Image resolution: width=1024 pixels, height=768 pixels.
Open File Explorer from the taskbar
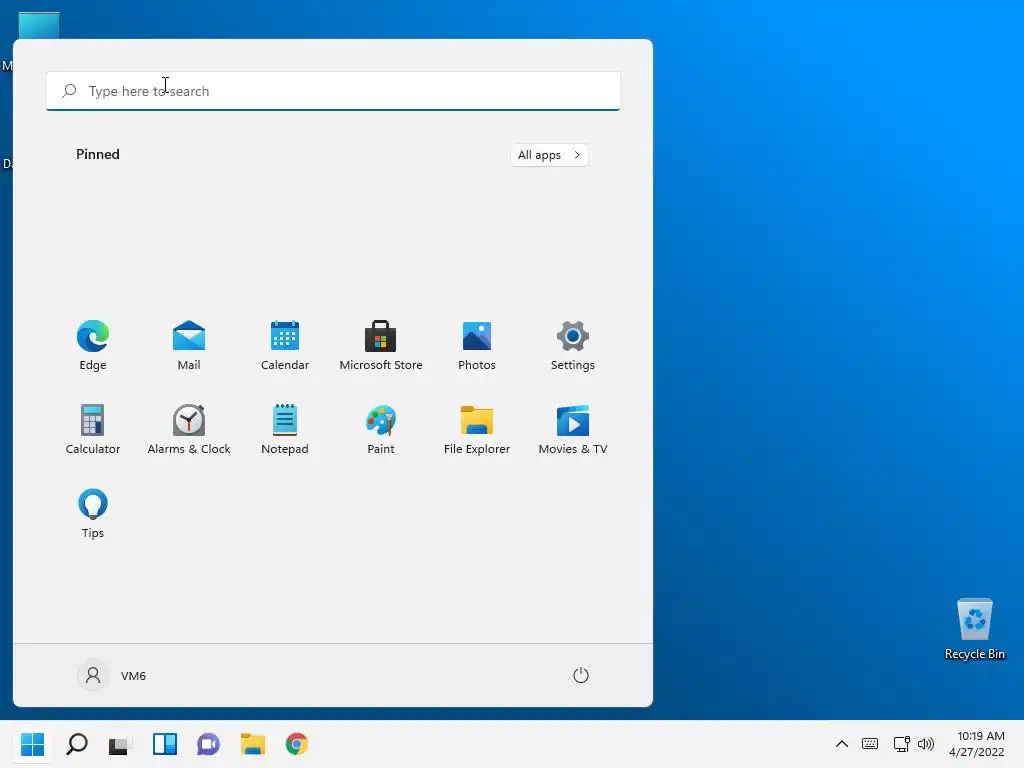pos(253,744)
